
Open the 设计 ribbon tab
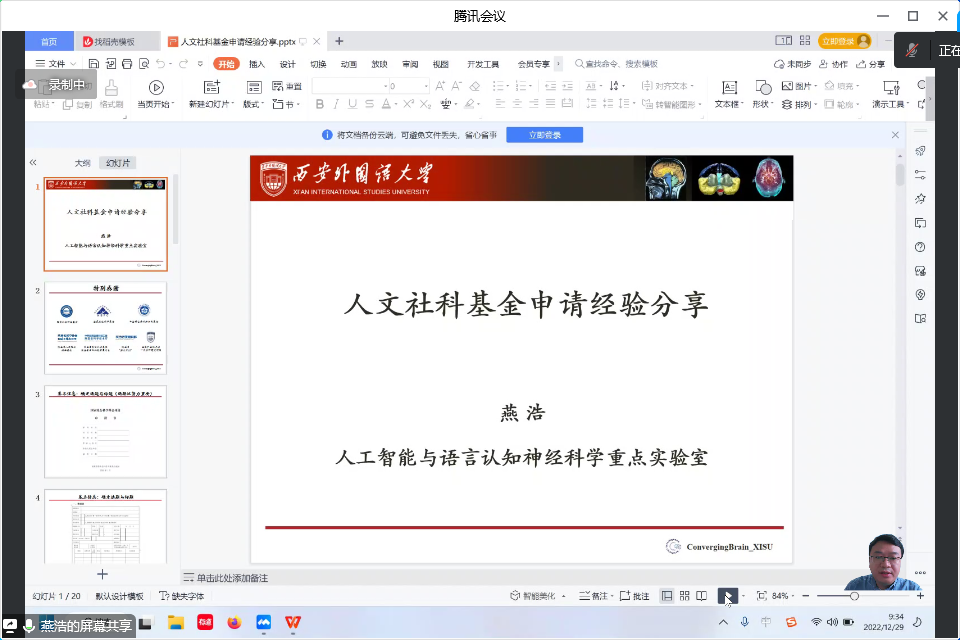(287, 64)
